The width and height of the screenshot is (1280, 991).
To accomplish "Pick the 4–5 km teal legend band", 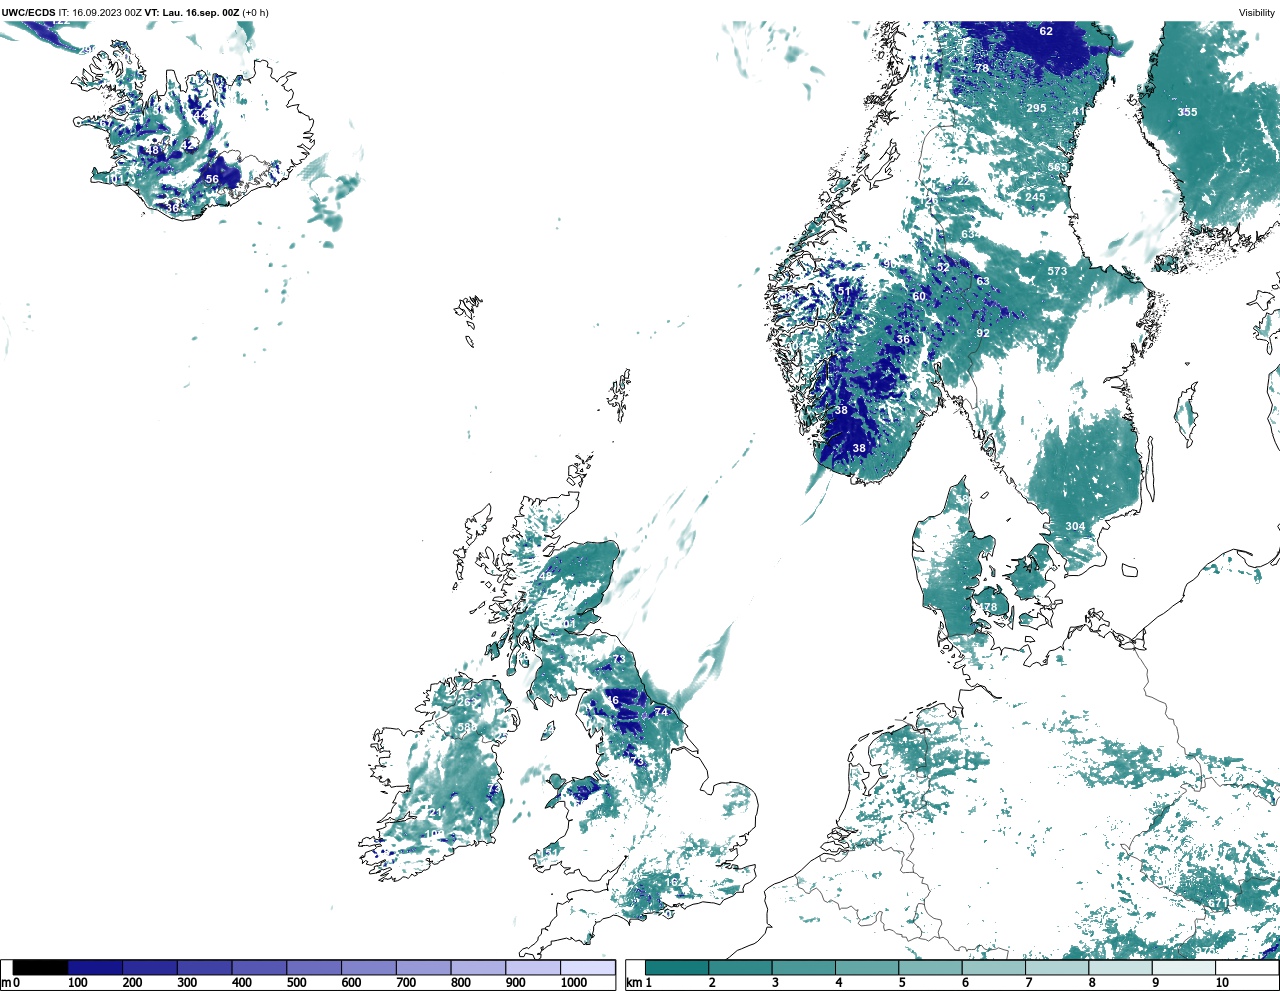I will pos(867,967).
